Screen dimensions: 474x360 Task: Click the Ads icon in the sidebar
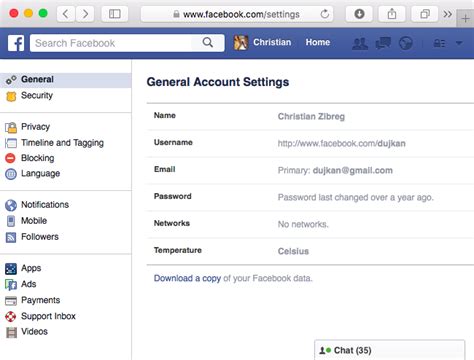click(x=11, y=285)
